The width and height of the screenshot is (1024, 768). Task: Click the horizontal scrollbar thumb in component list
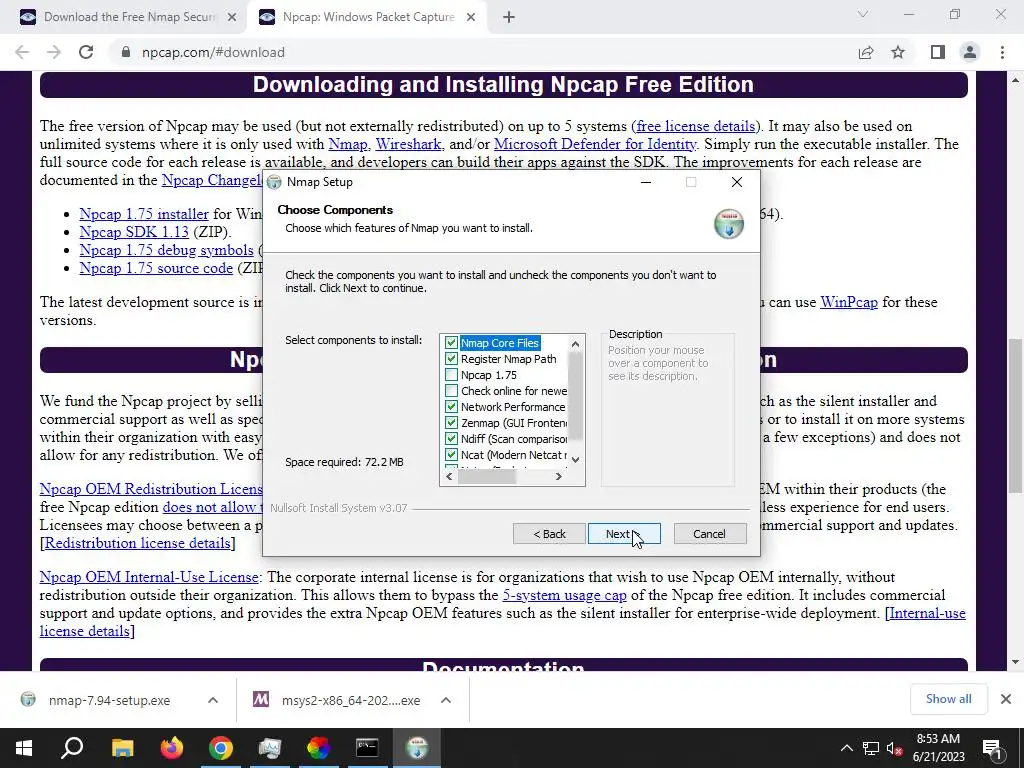pyautogui.click(x=487, y=477)
